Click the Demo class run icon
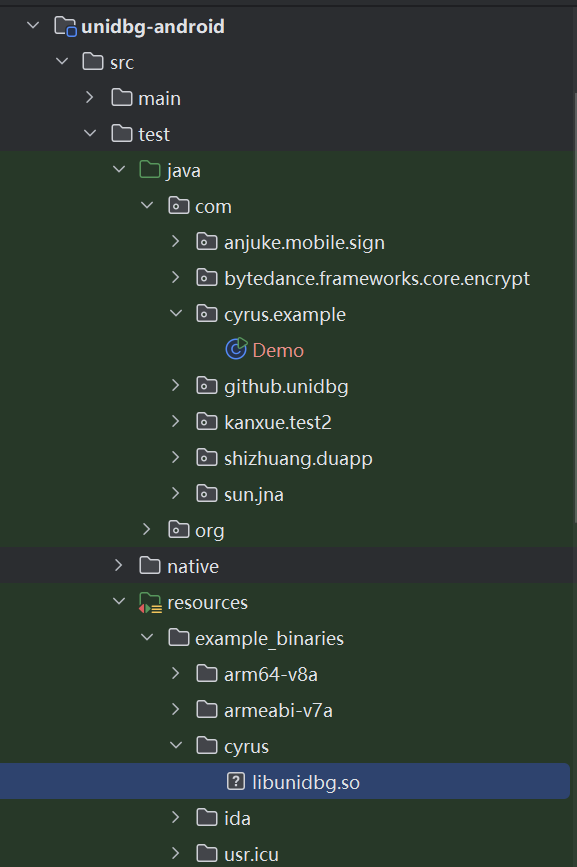This screenshot has height=867, width=577. point(236,349)
